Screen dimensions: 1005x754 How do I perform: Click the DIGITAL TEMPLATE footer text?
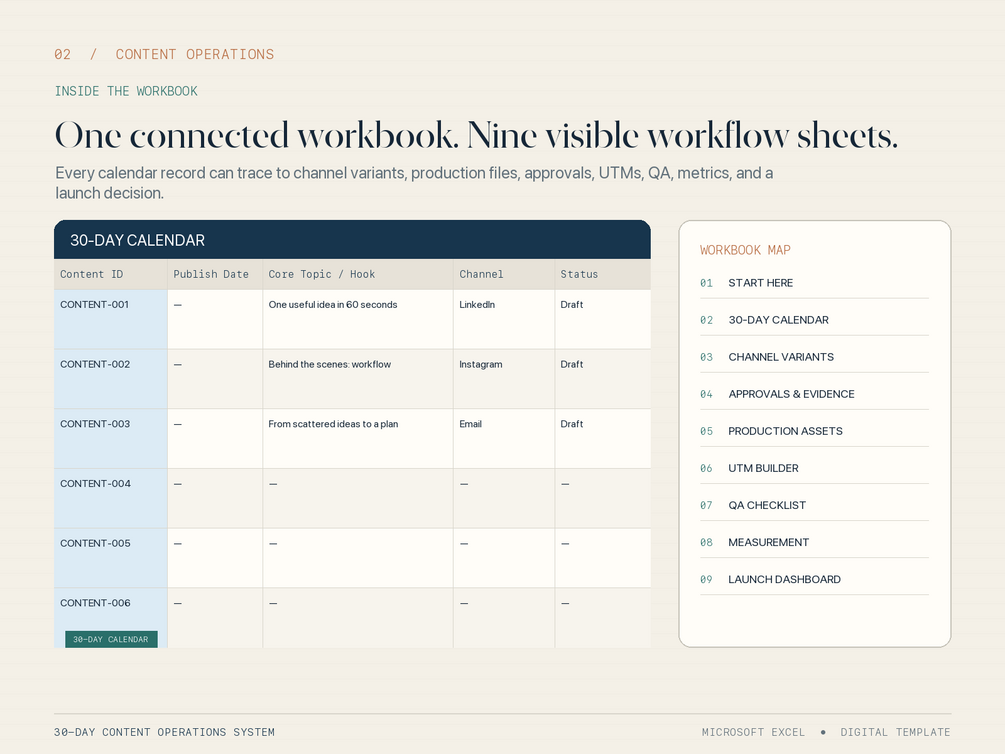895,732
